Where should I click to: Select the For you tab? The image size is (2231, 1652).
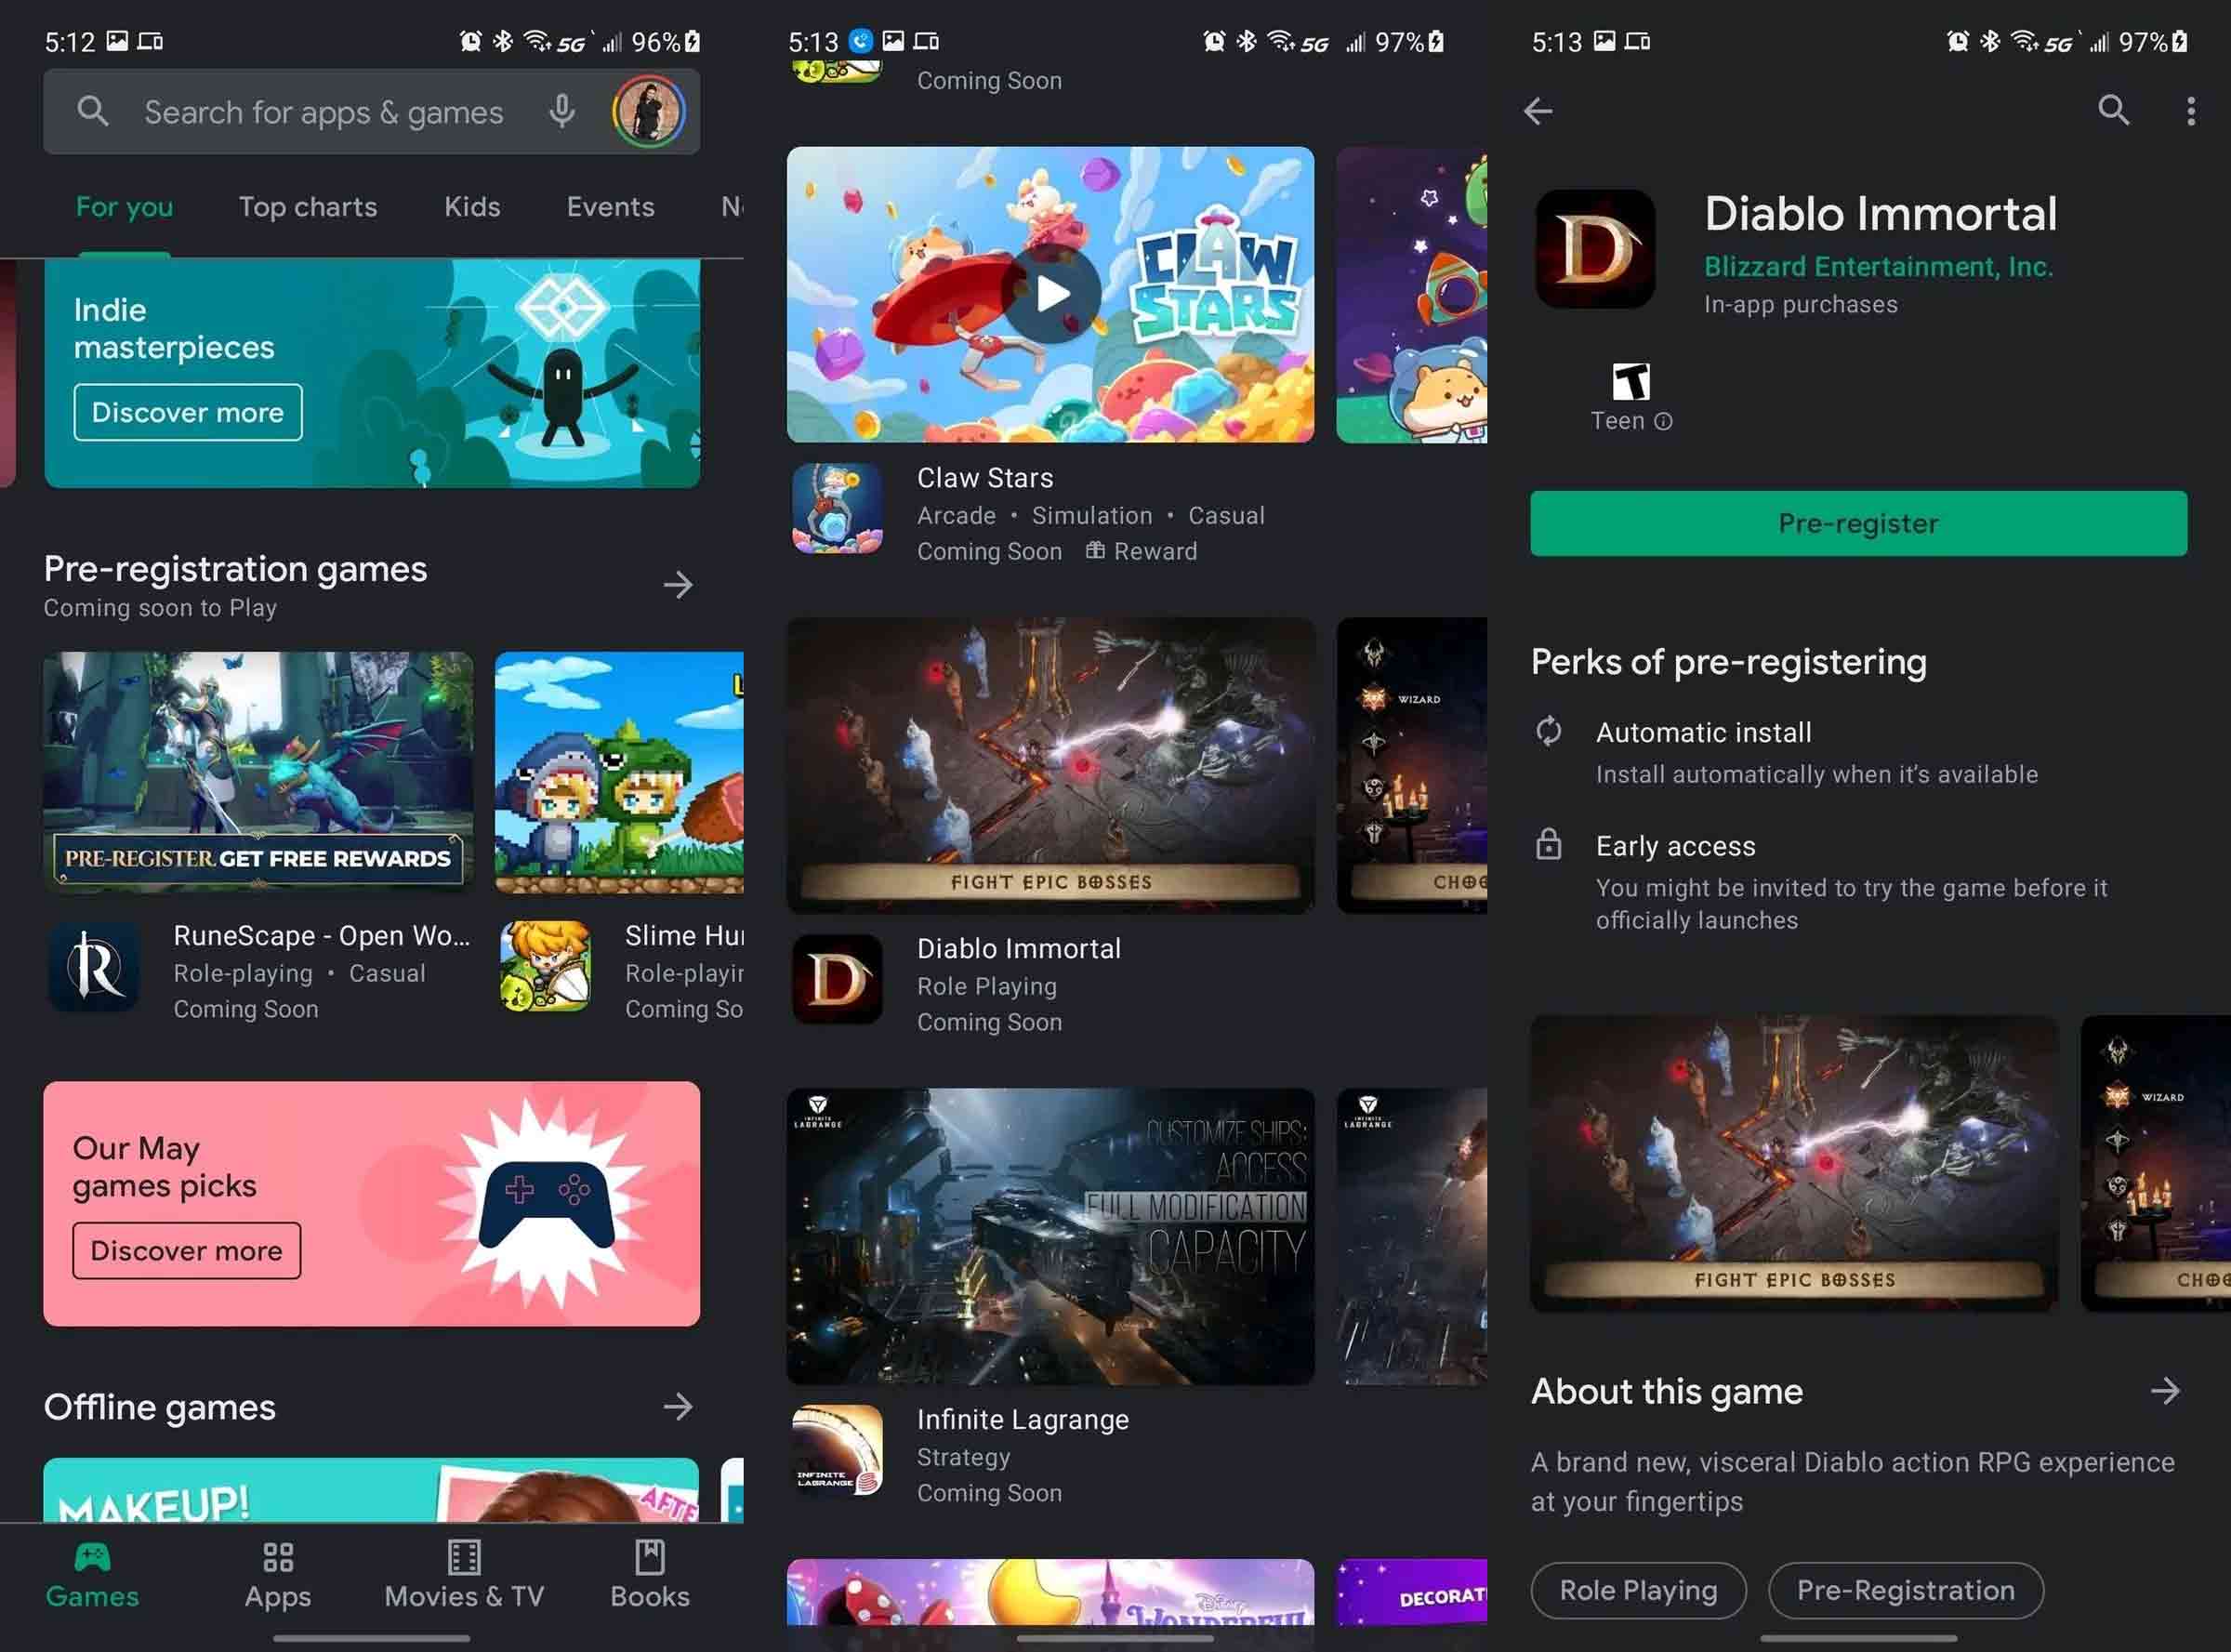tap(124, 207)
